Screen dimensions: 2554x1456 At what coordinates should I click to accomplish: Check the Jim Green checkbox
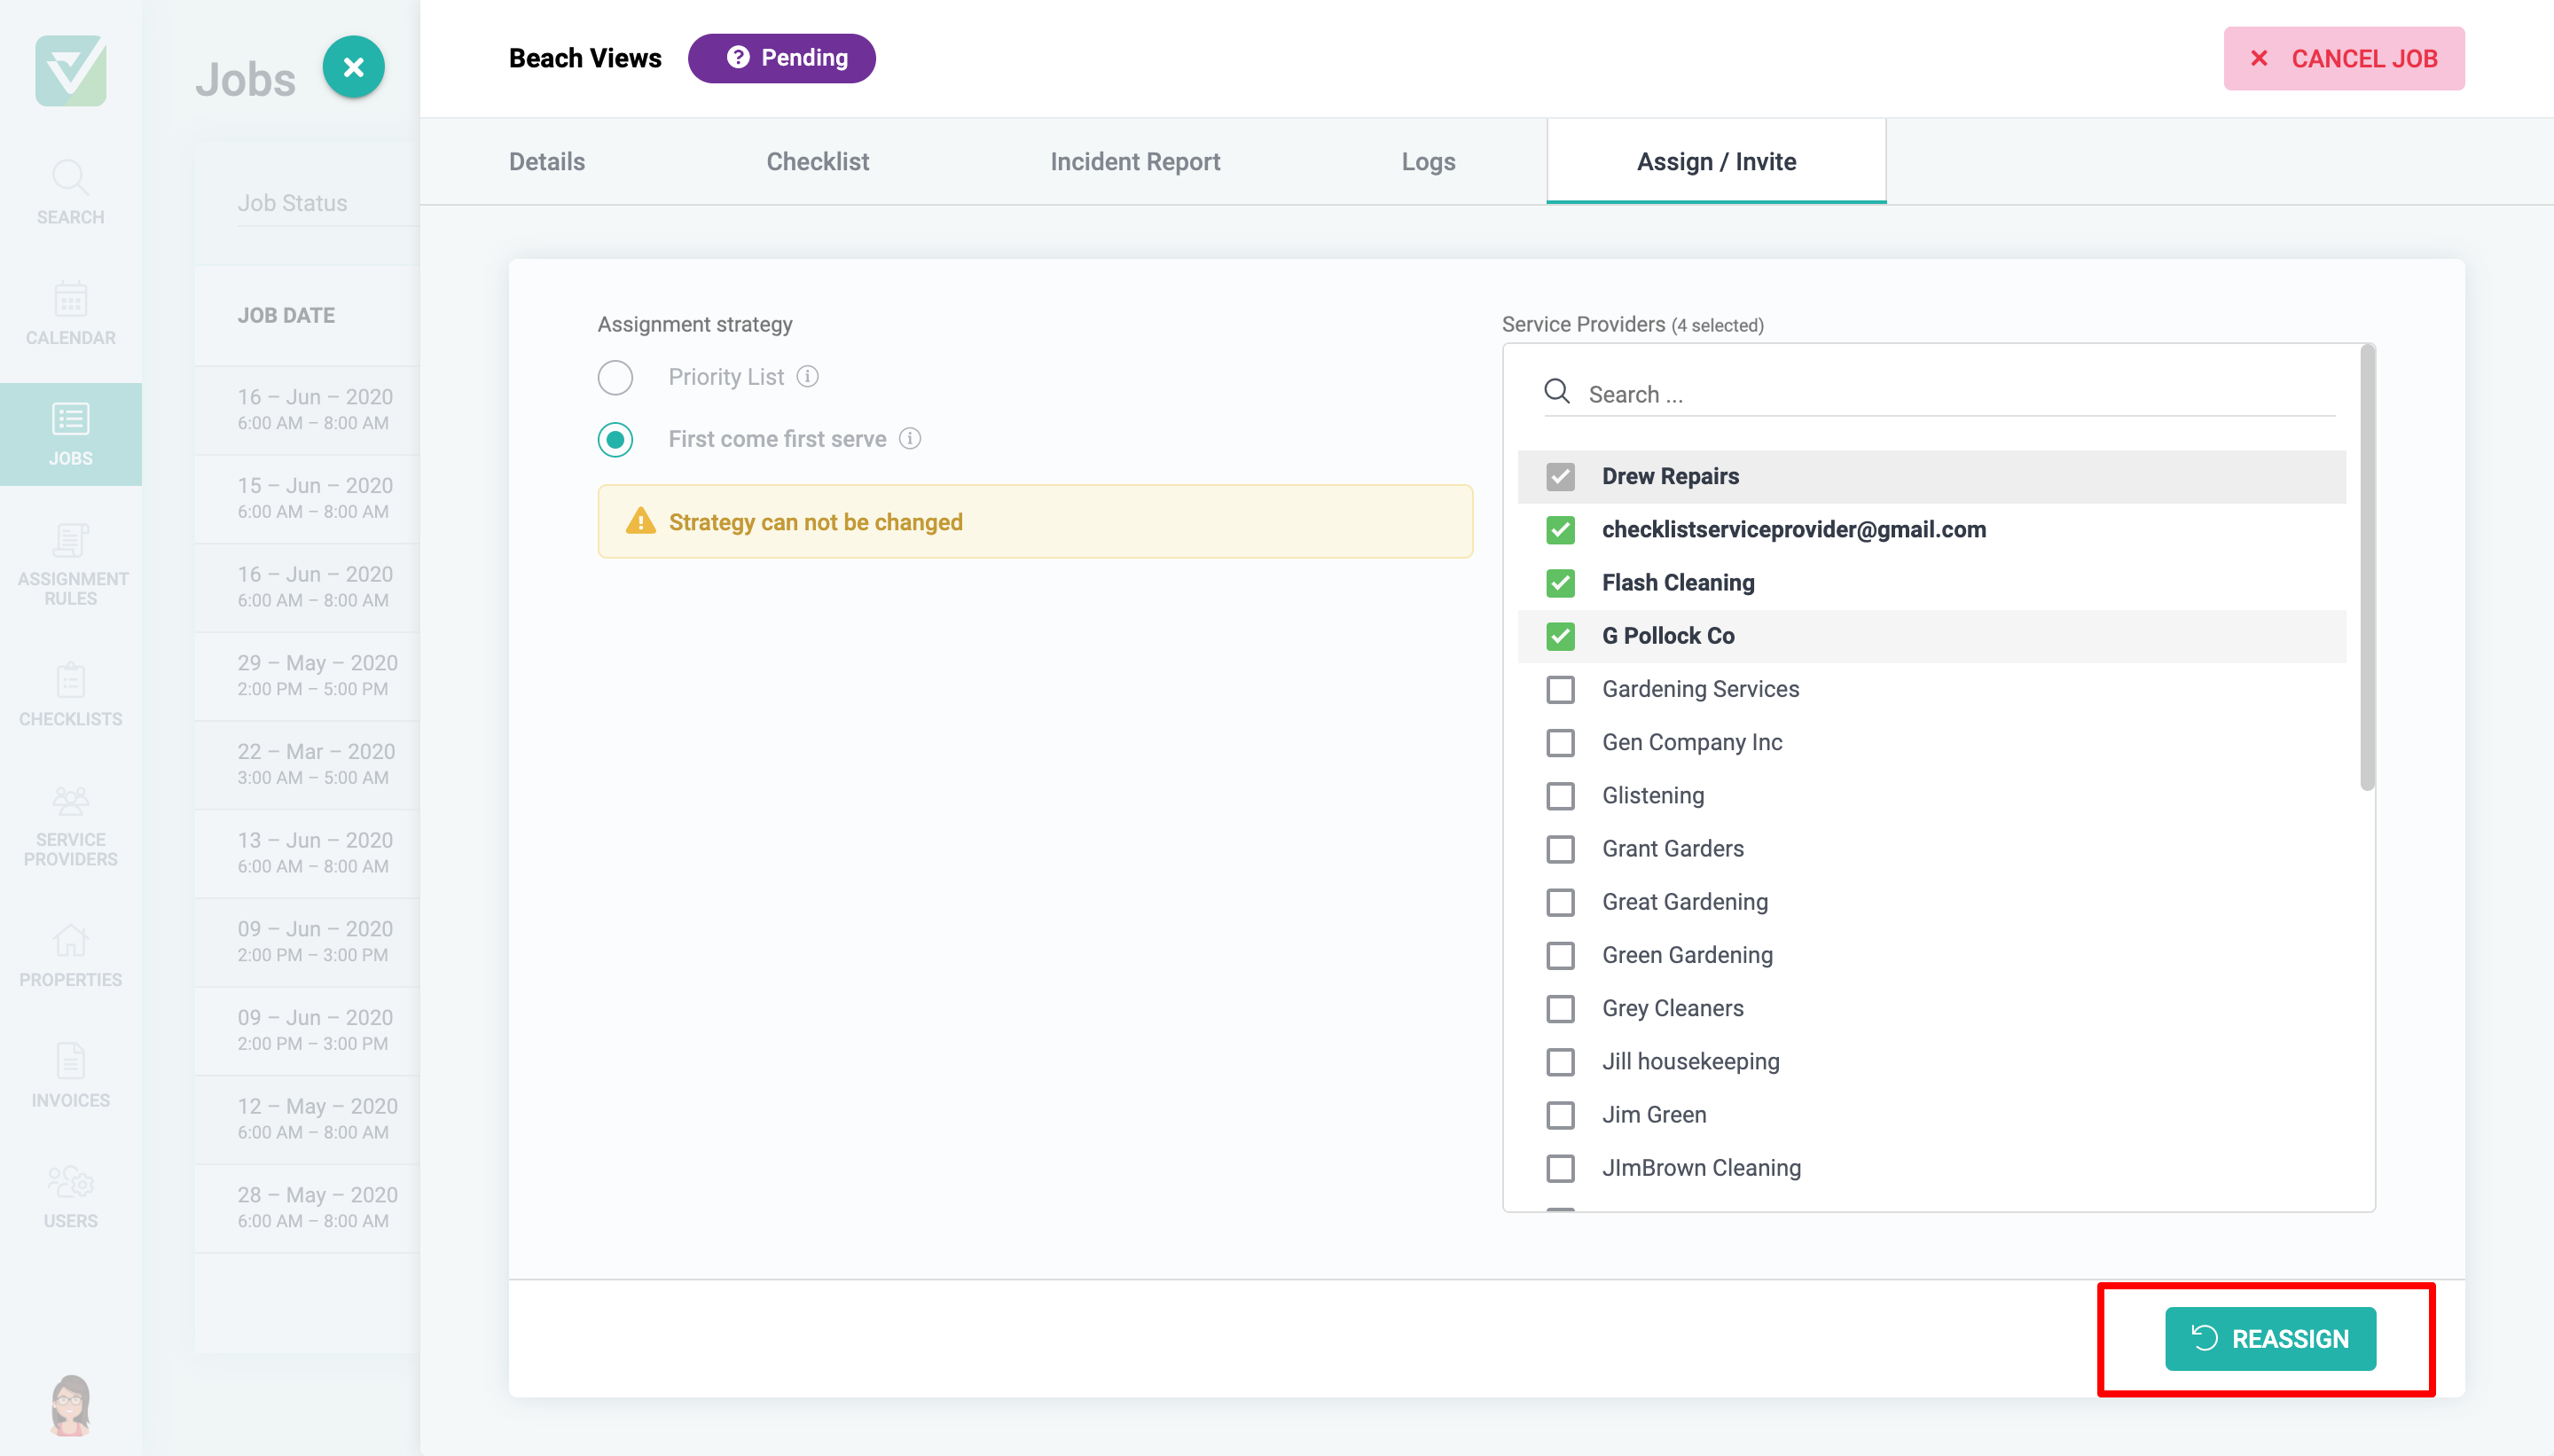pyautogui.click(x=1560, y=1115)
